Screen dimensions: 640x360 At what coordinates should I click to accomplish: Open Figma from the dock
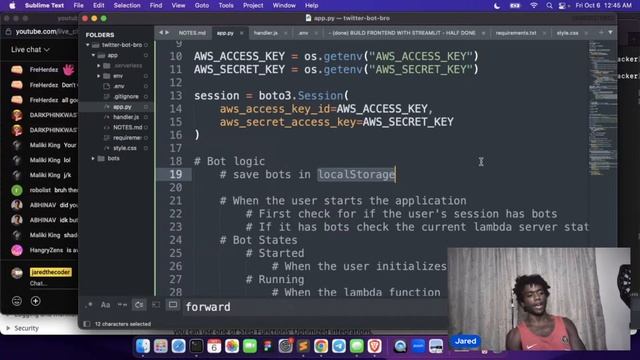[x=267, y=346]
